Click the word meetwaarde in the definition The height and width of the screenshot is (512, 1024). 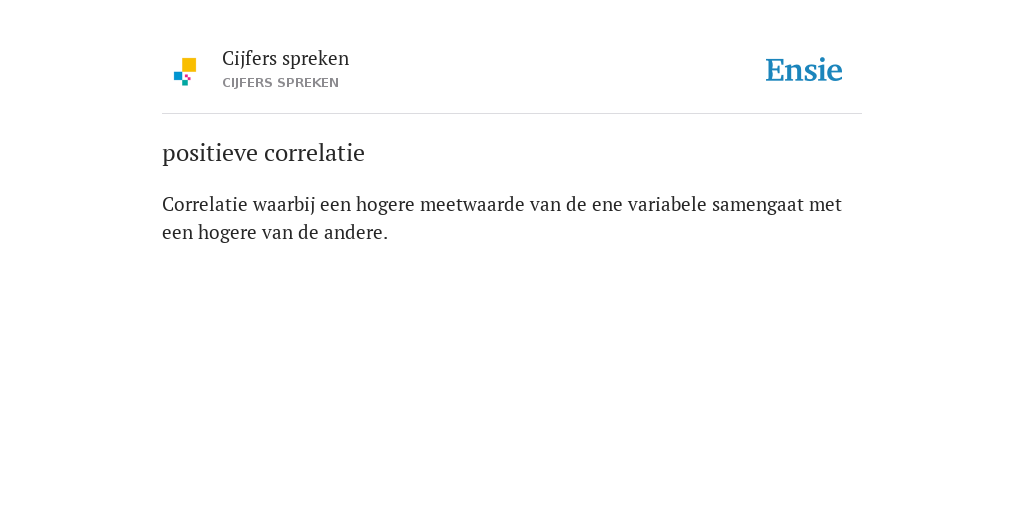click(x=472, y=204)
